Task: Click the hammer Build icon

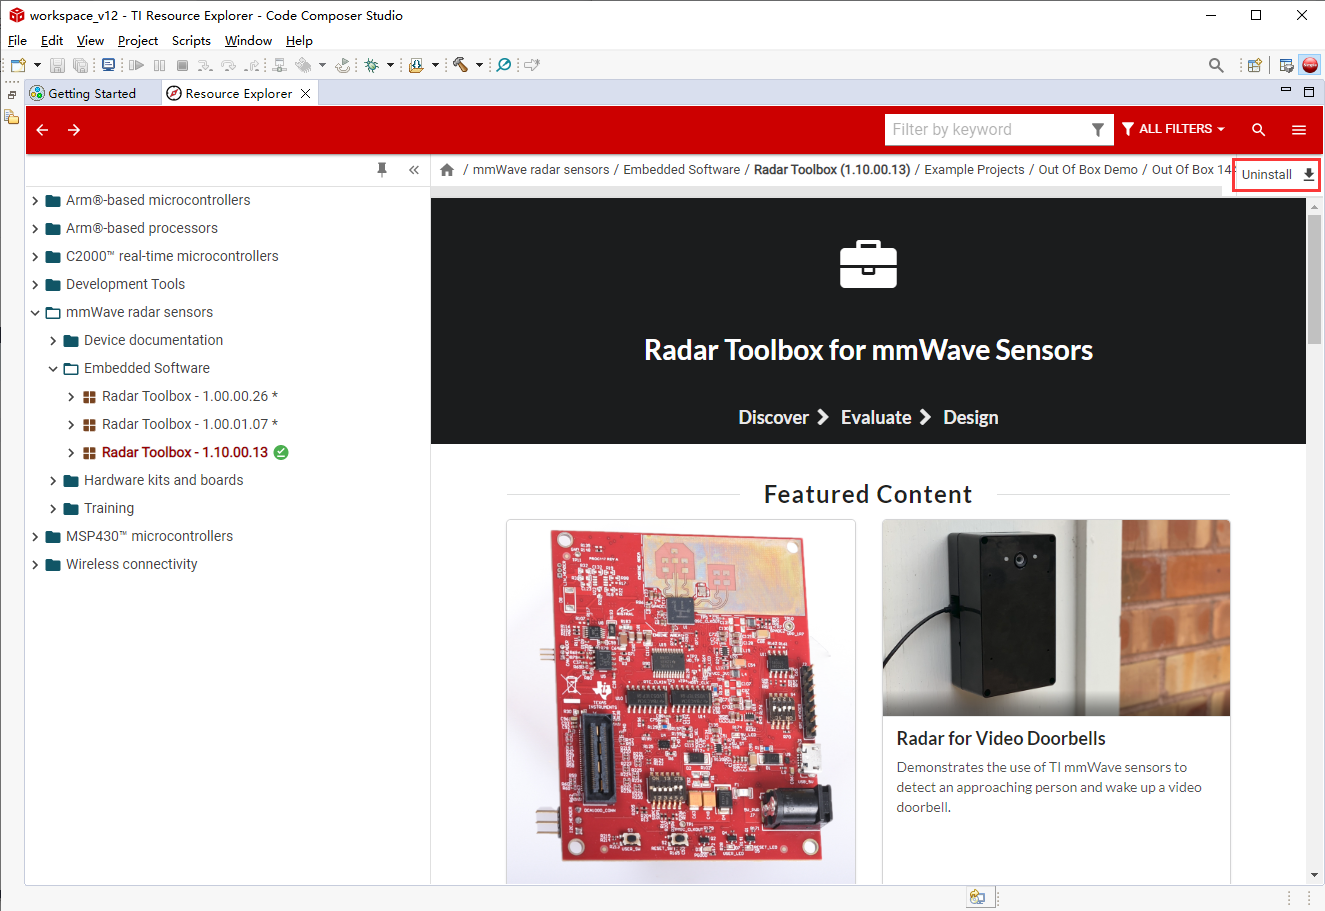Action: (460, 65)
